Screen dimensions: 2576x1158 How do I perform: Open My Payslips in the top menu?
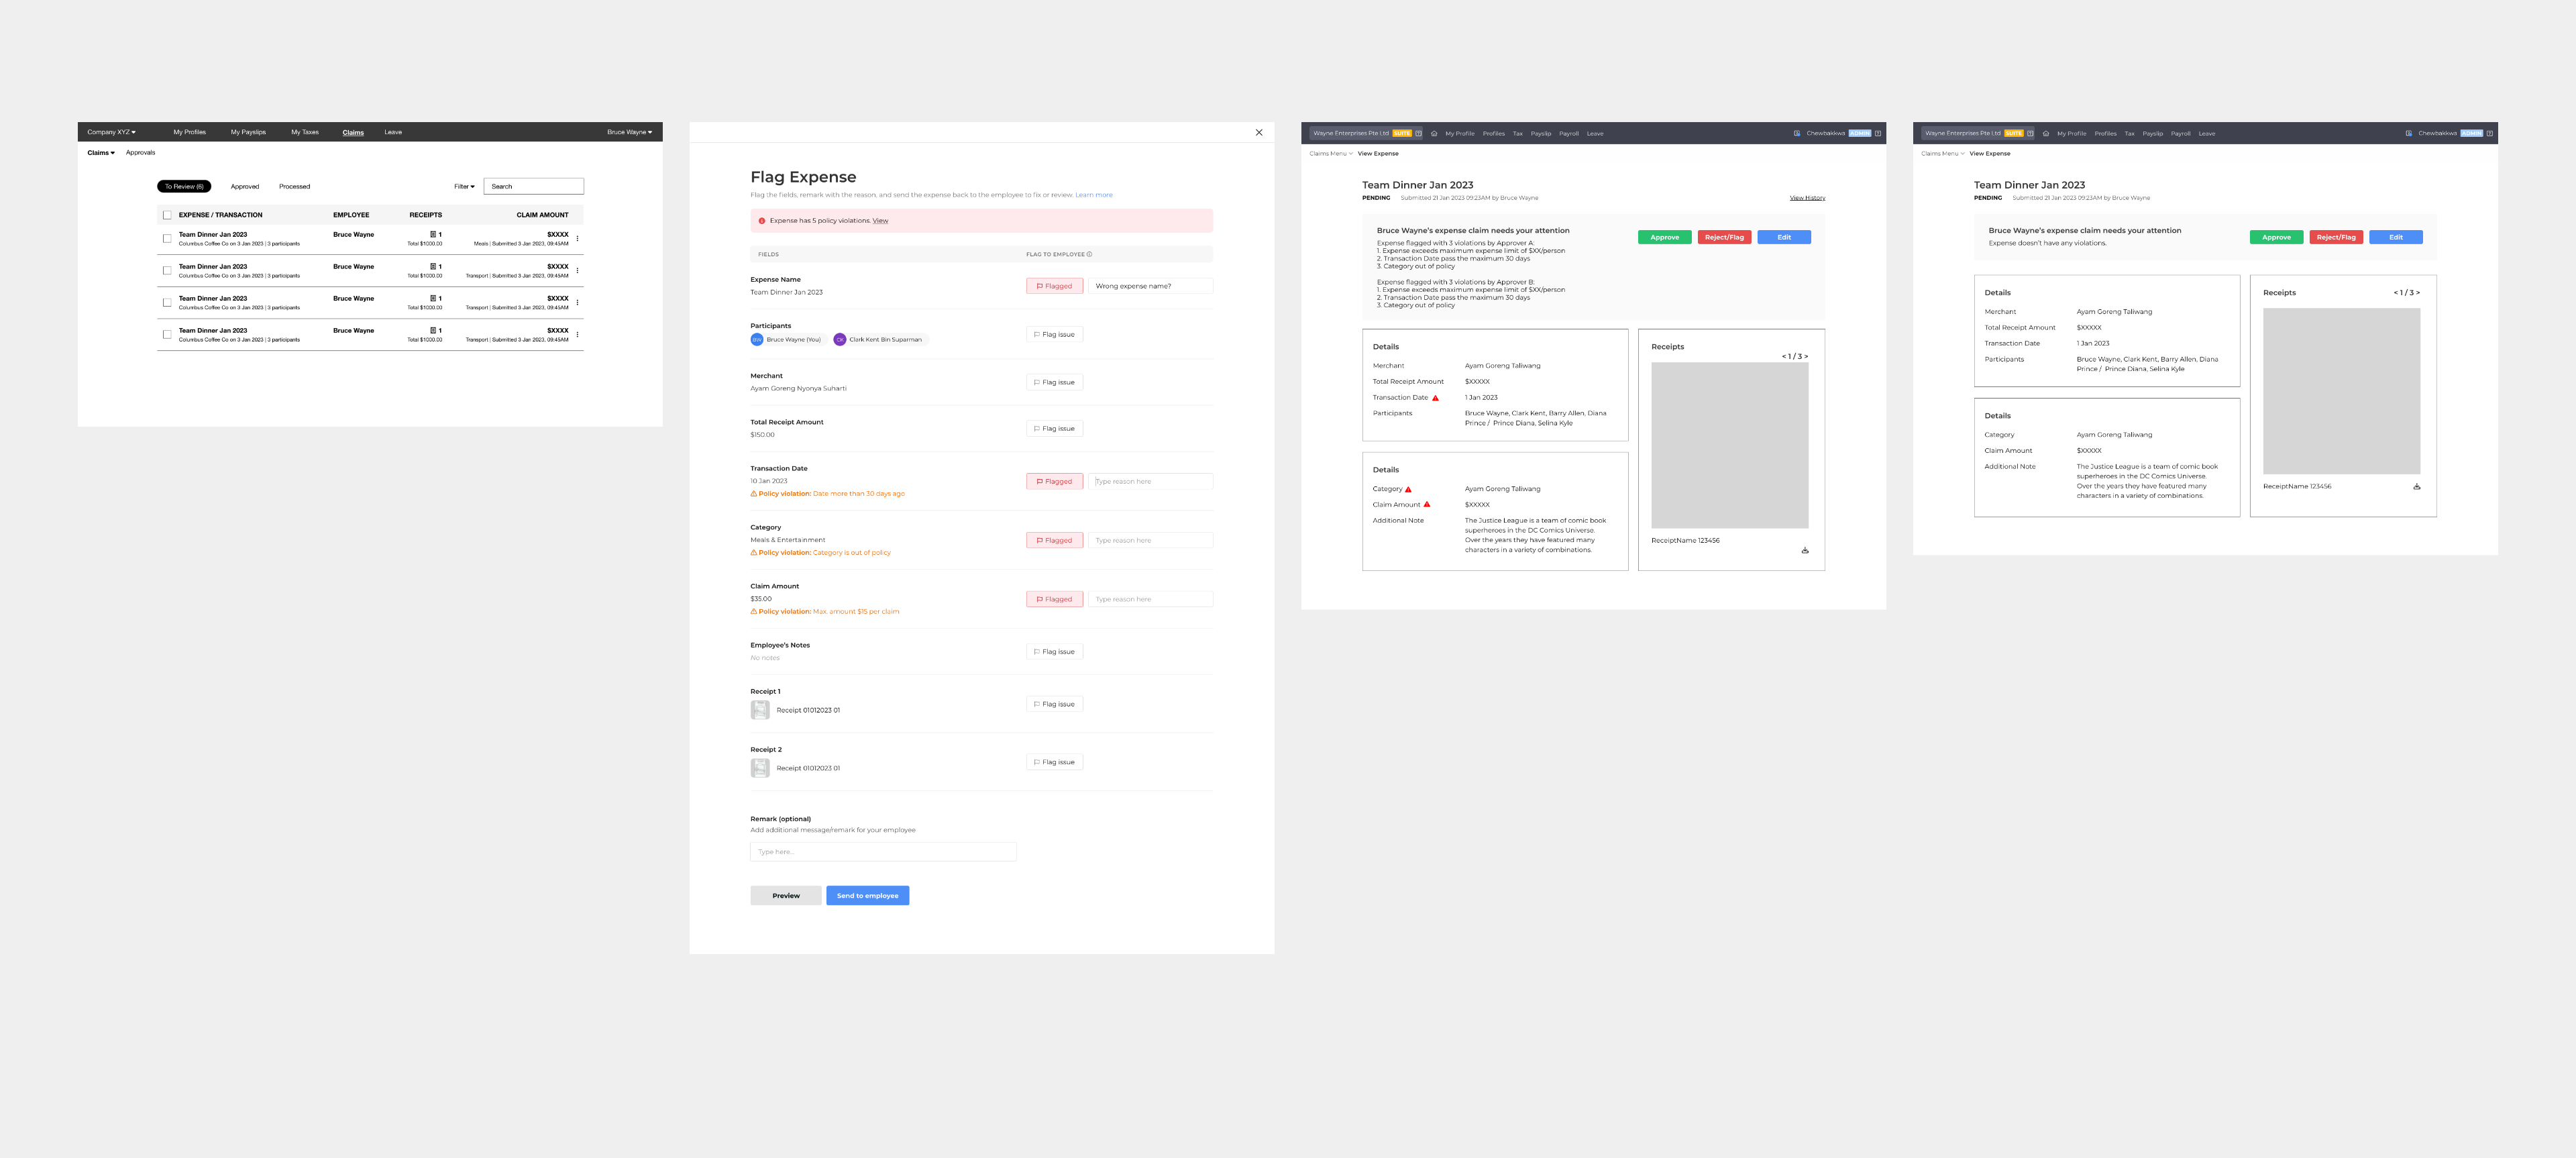pyautogui.click(x=248, y=132)
